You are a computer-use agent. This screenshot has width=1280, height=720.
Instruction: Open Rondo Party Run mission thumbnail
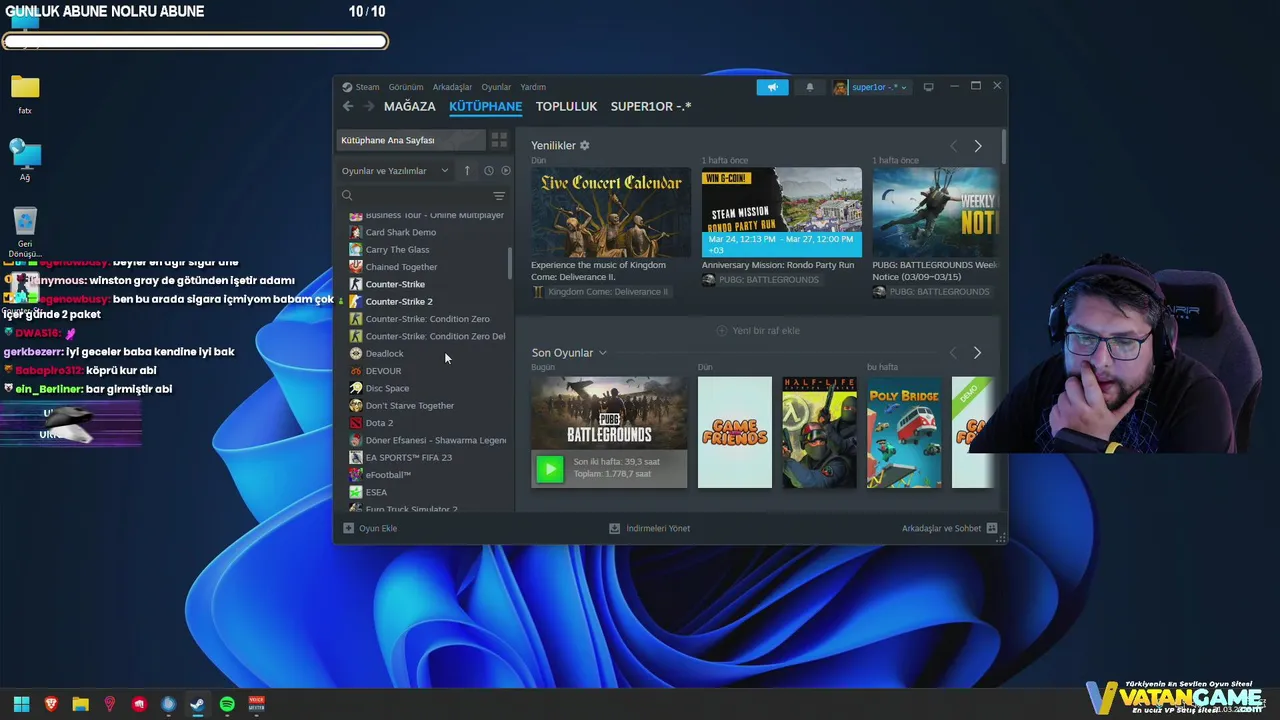[781, 212]
